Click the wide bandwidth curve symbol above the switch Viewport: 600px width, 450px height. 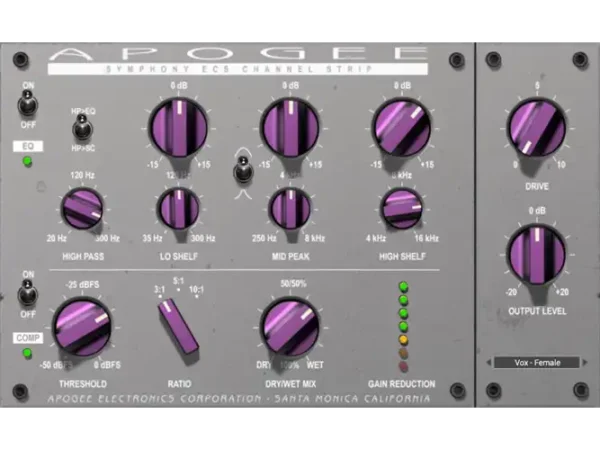[x=244, y=152]
